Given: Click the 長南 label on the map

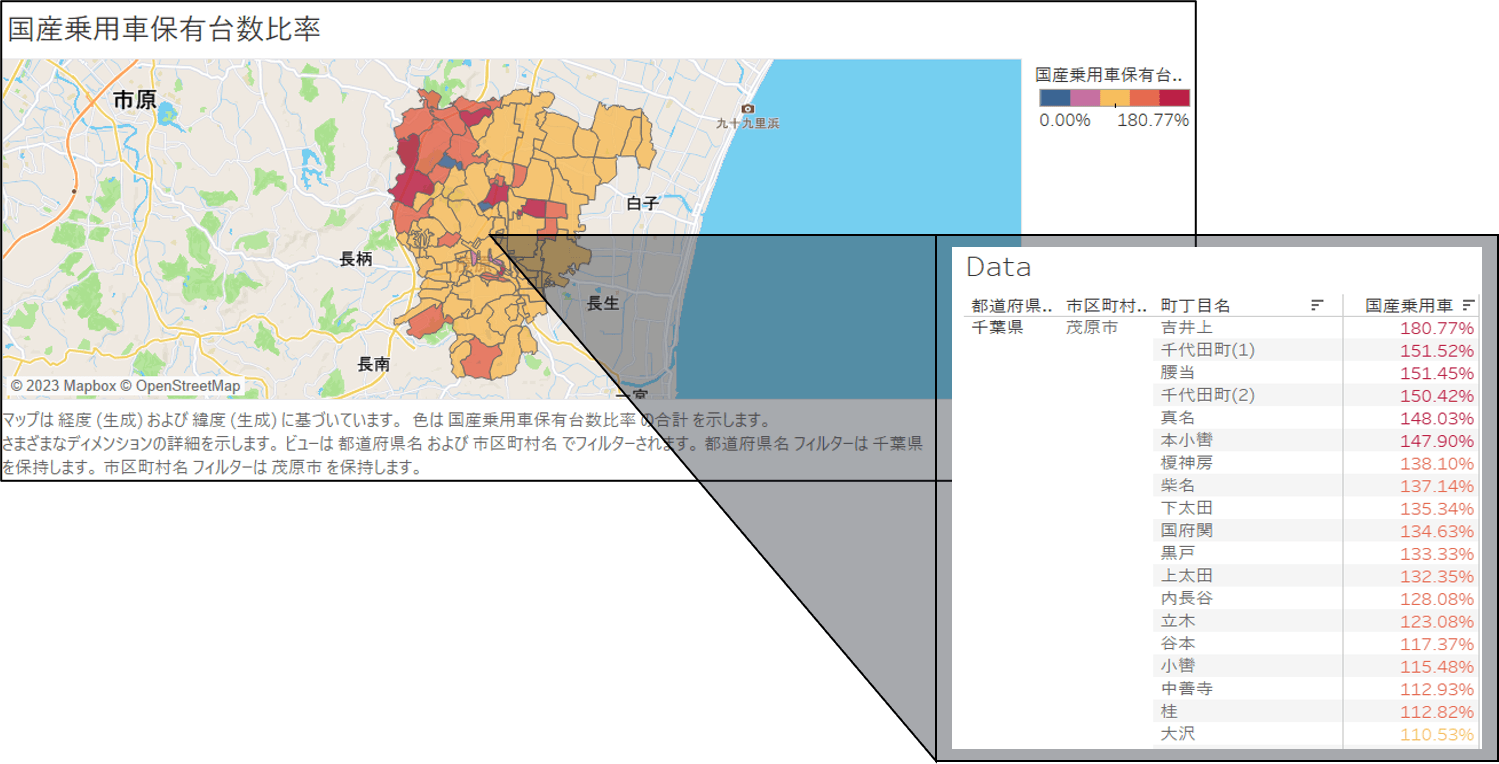Looking at the screenshot, I should click(373, 364).
